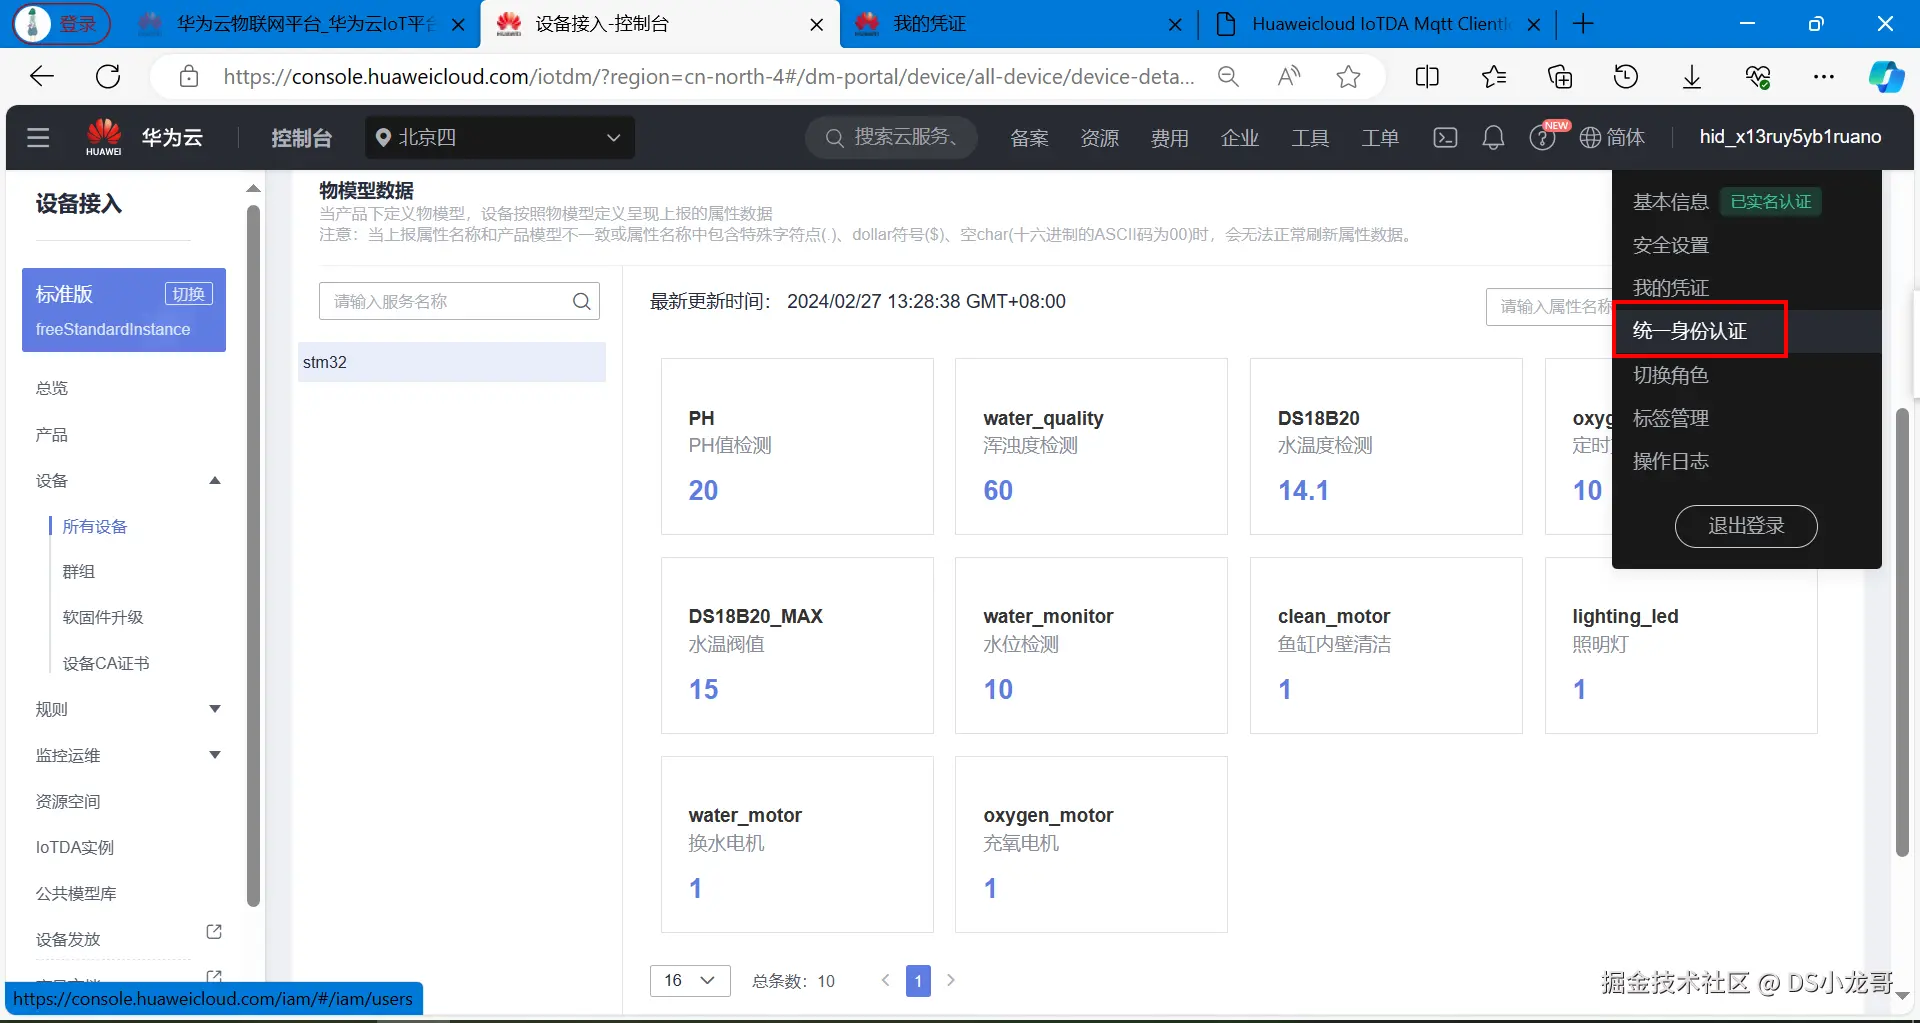Open the notifications bell
The height and width of the screenshot is (1023, 1920).
[x=1493, y=137]
